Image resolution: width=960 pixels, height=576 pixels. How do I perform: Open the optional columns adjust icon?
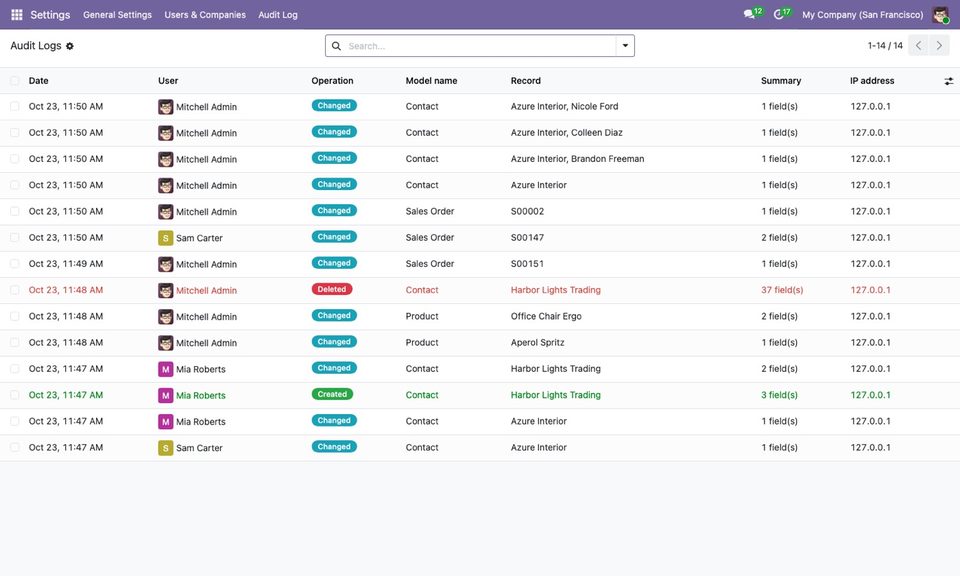click(948, 81)
